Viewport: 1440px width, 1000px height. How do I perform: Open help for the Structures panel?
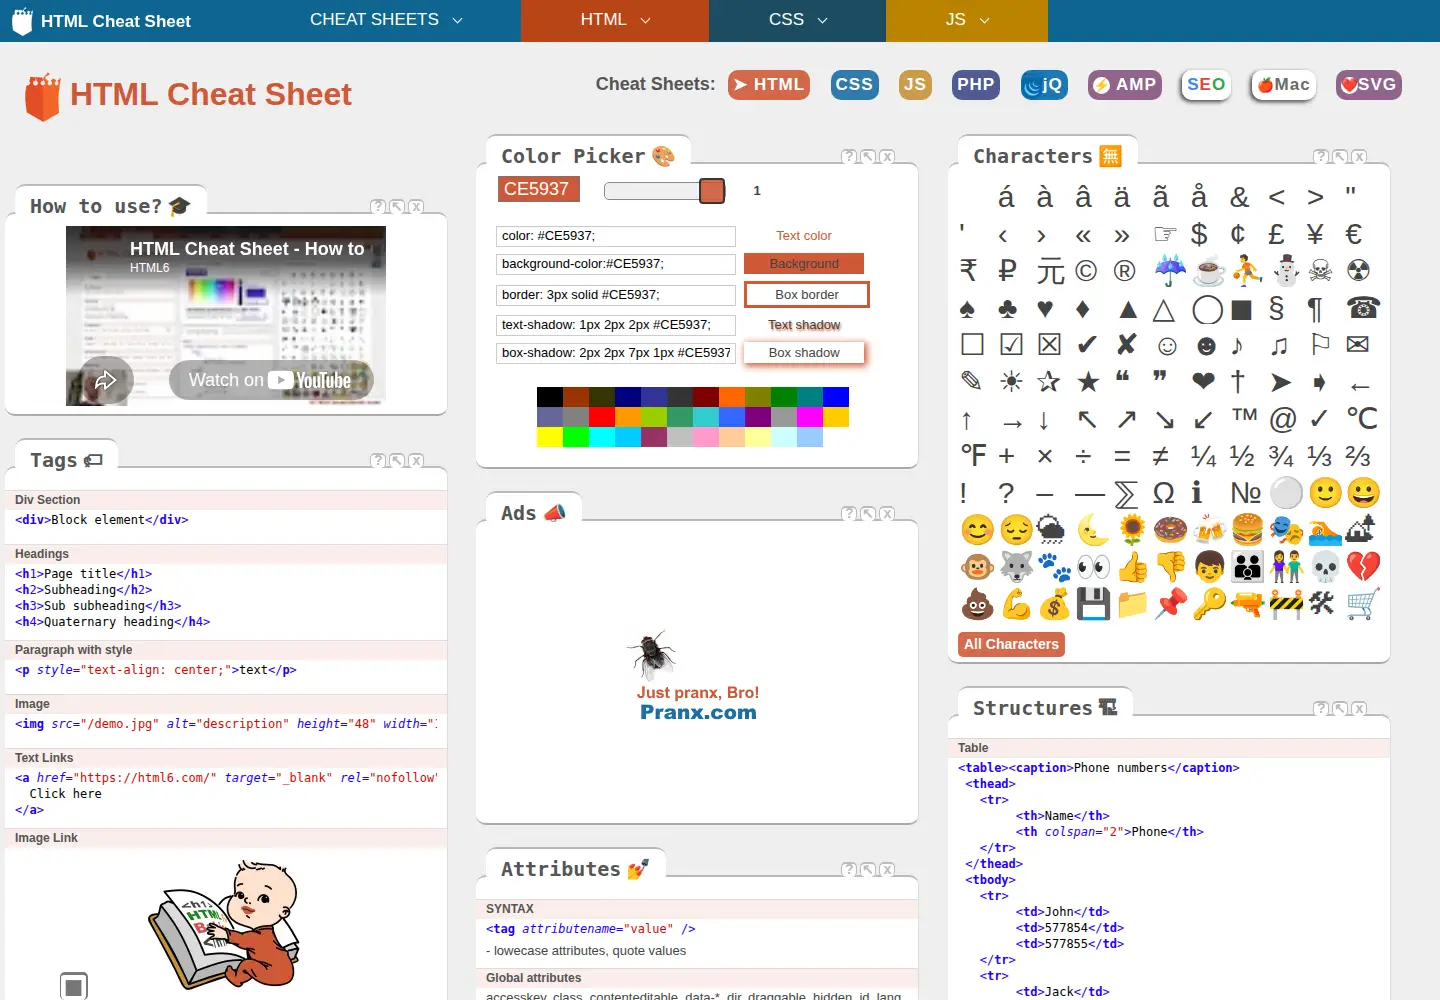[1321, 709]
